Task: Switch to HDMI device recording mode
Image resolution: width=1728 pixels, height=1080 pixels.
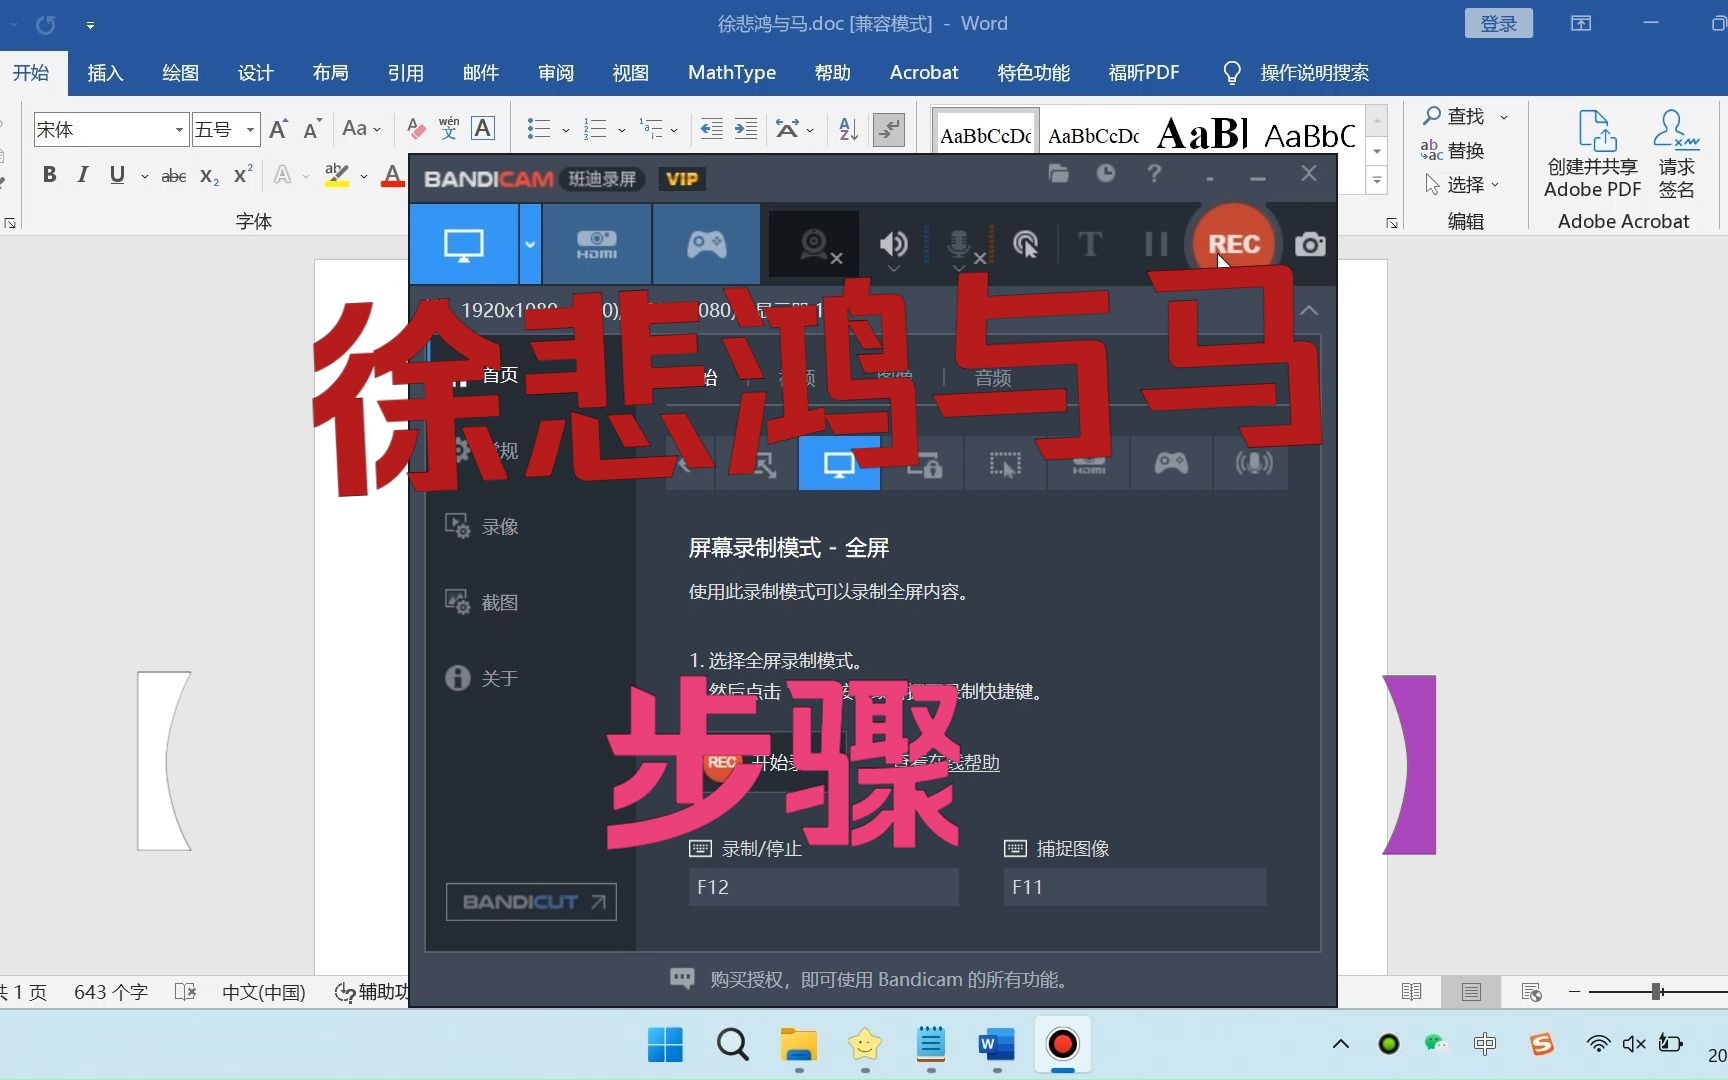Action: point(597,244)
